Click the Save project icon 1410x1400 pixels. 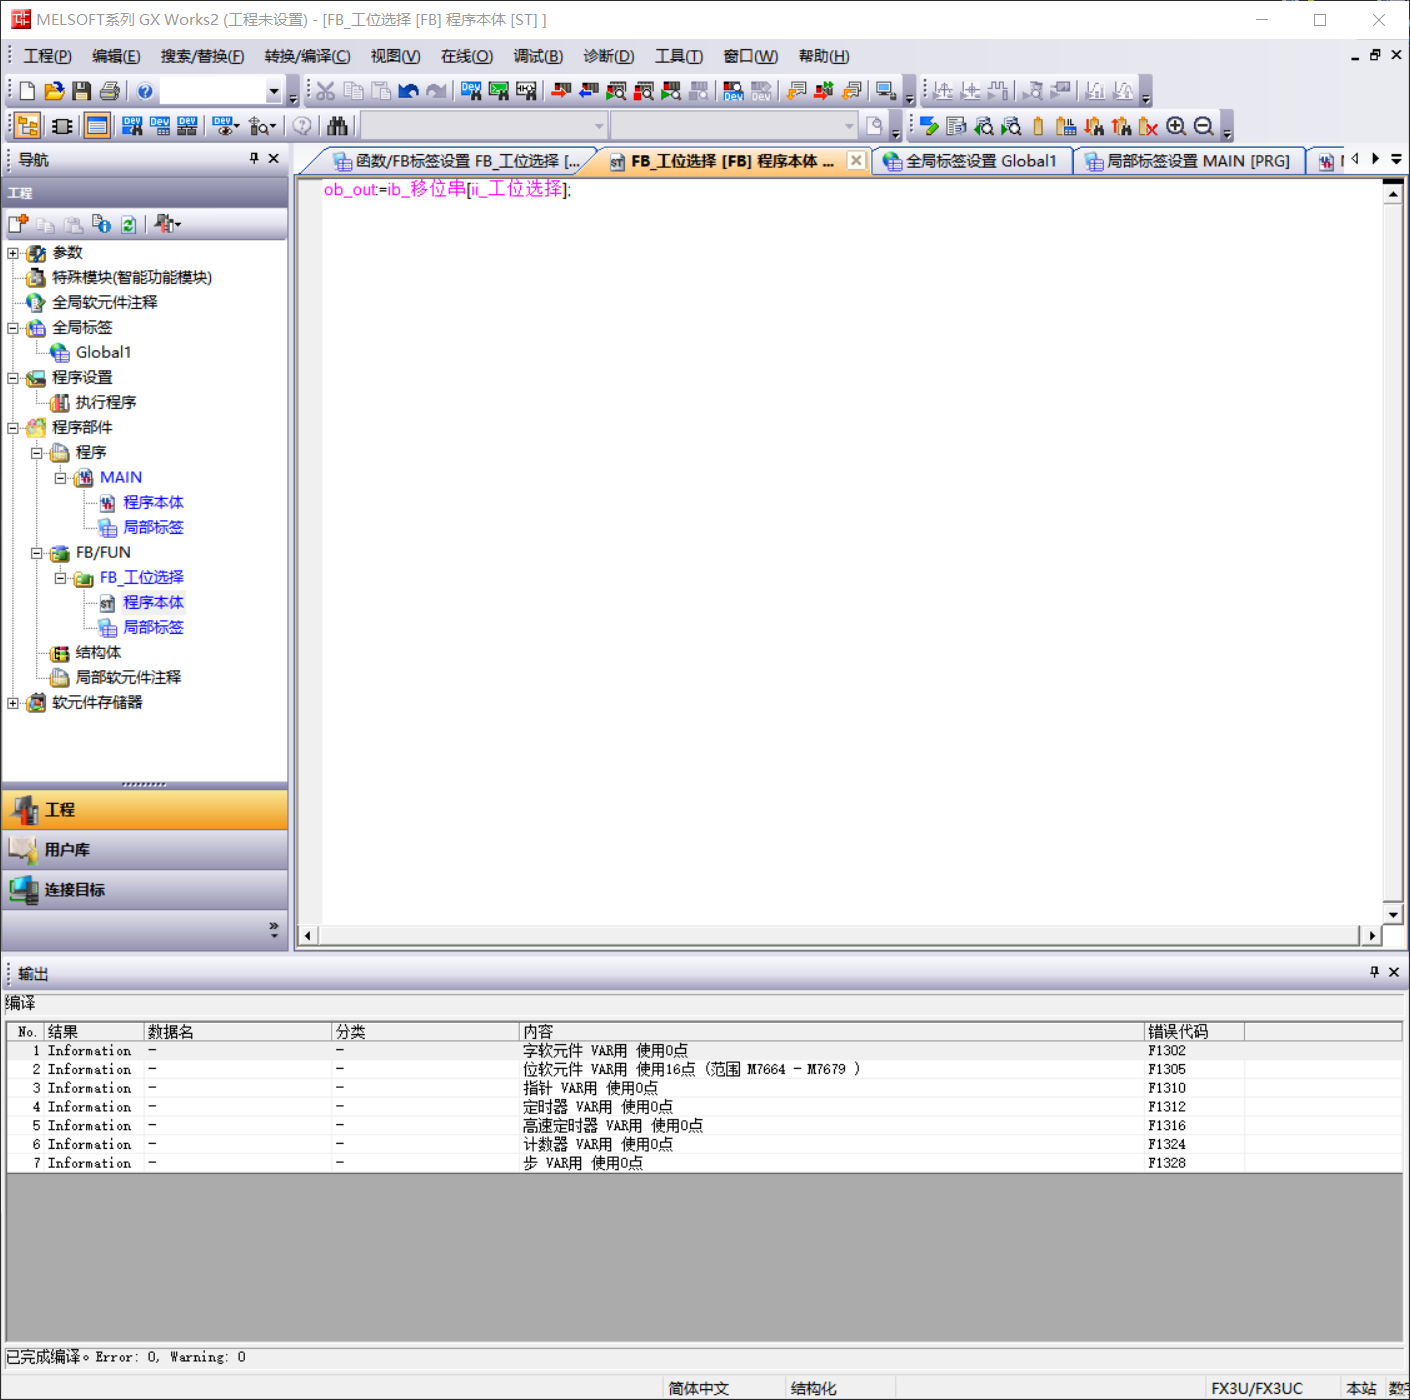(82, 91)
